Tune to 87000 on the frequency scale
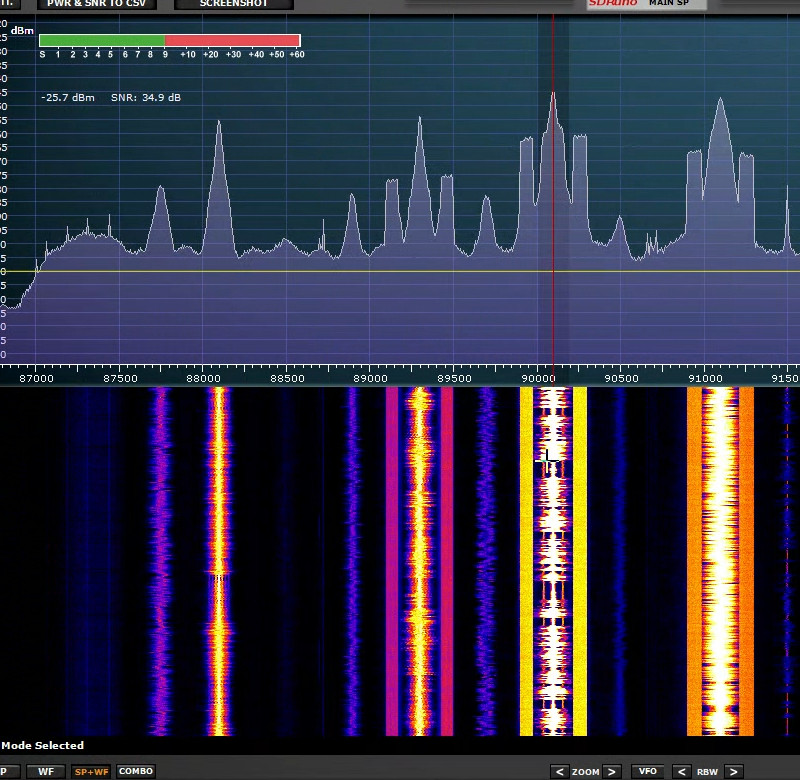Screen dimensions: 800x780 [x=36, y=379]
